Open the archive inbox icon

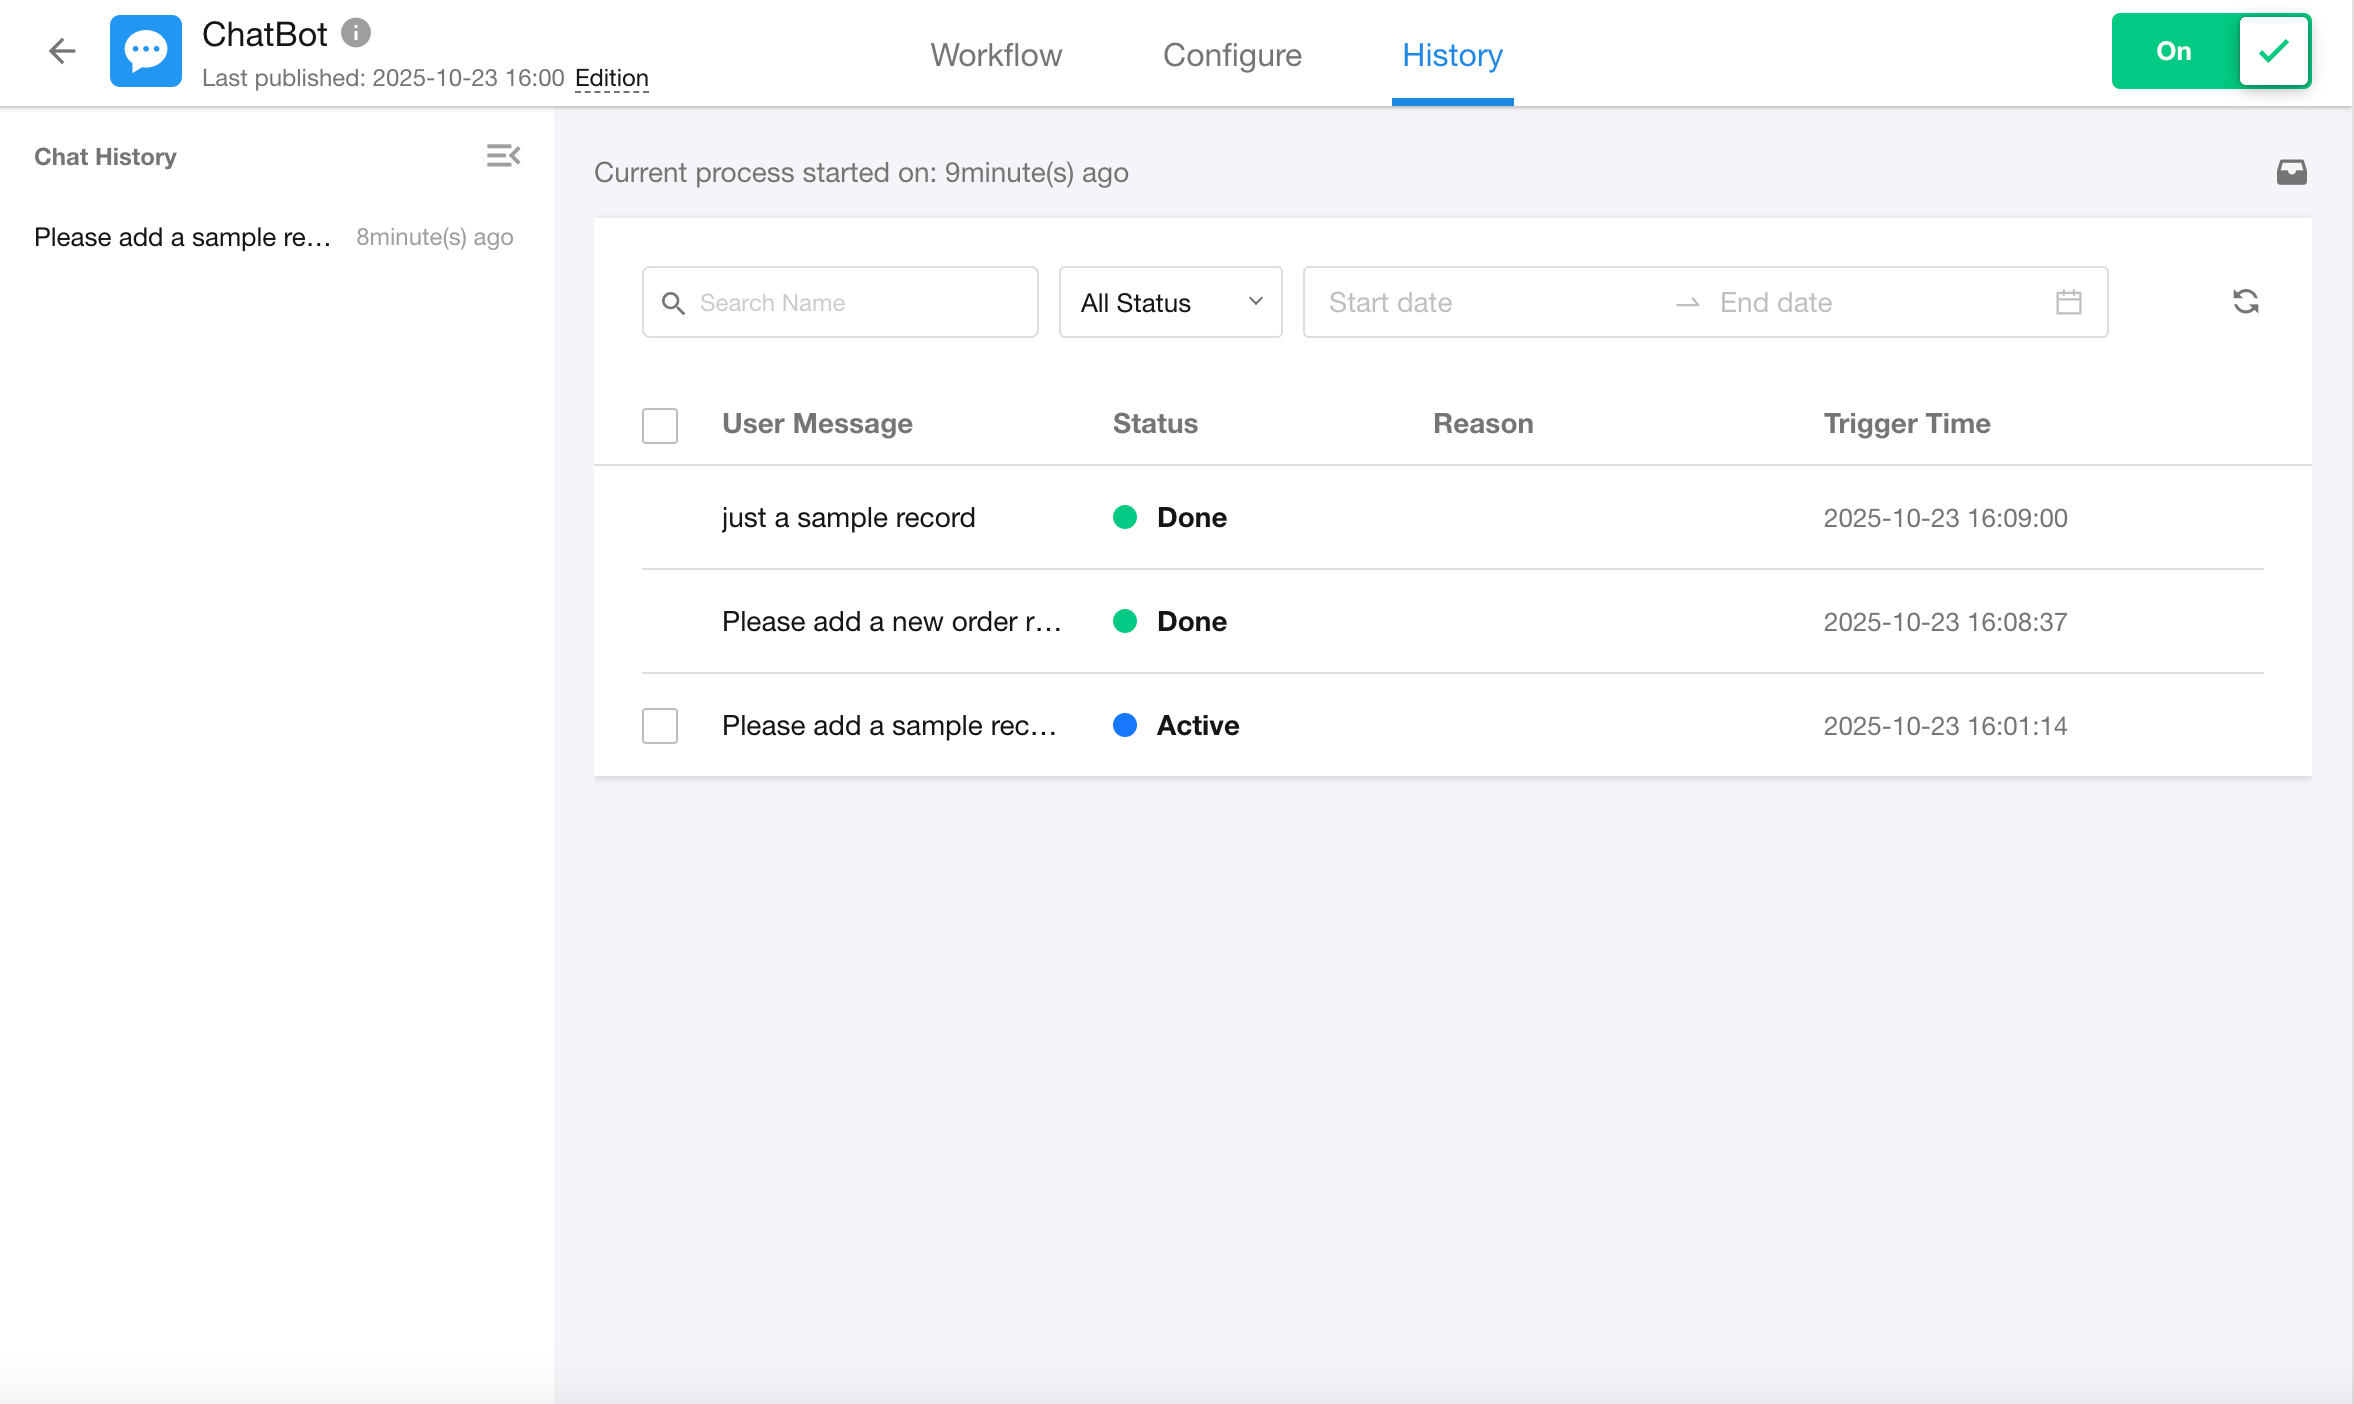[2291, 172]
